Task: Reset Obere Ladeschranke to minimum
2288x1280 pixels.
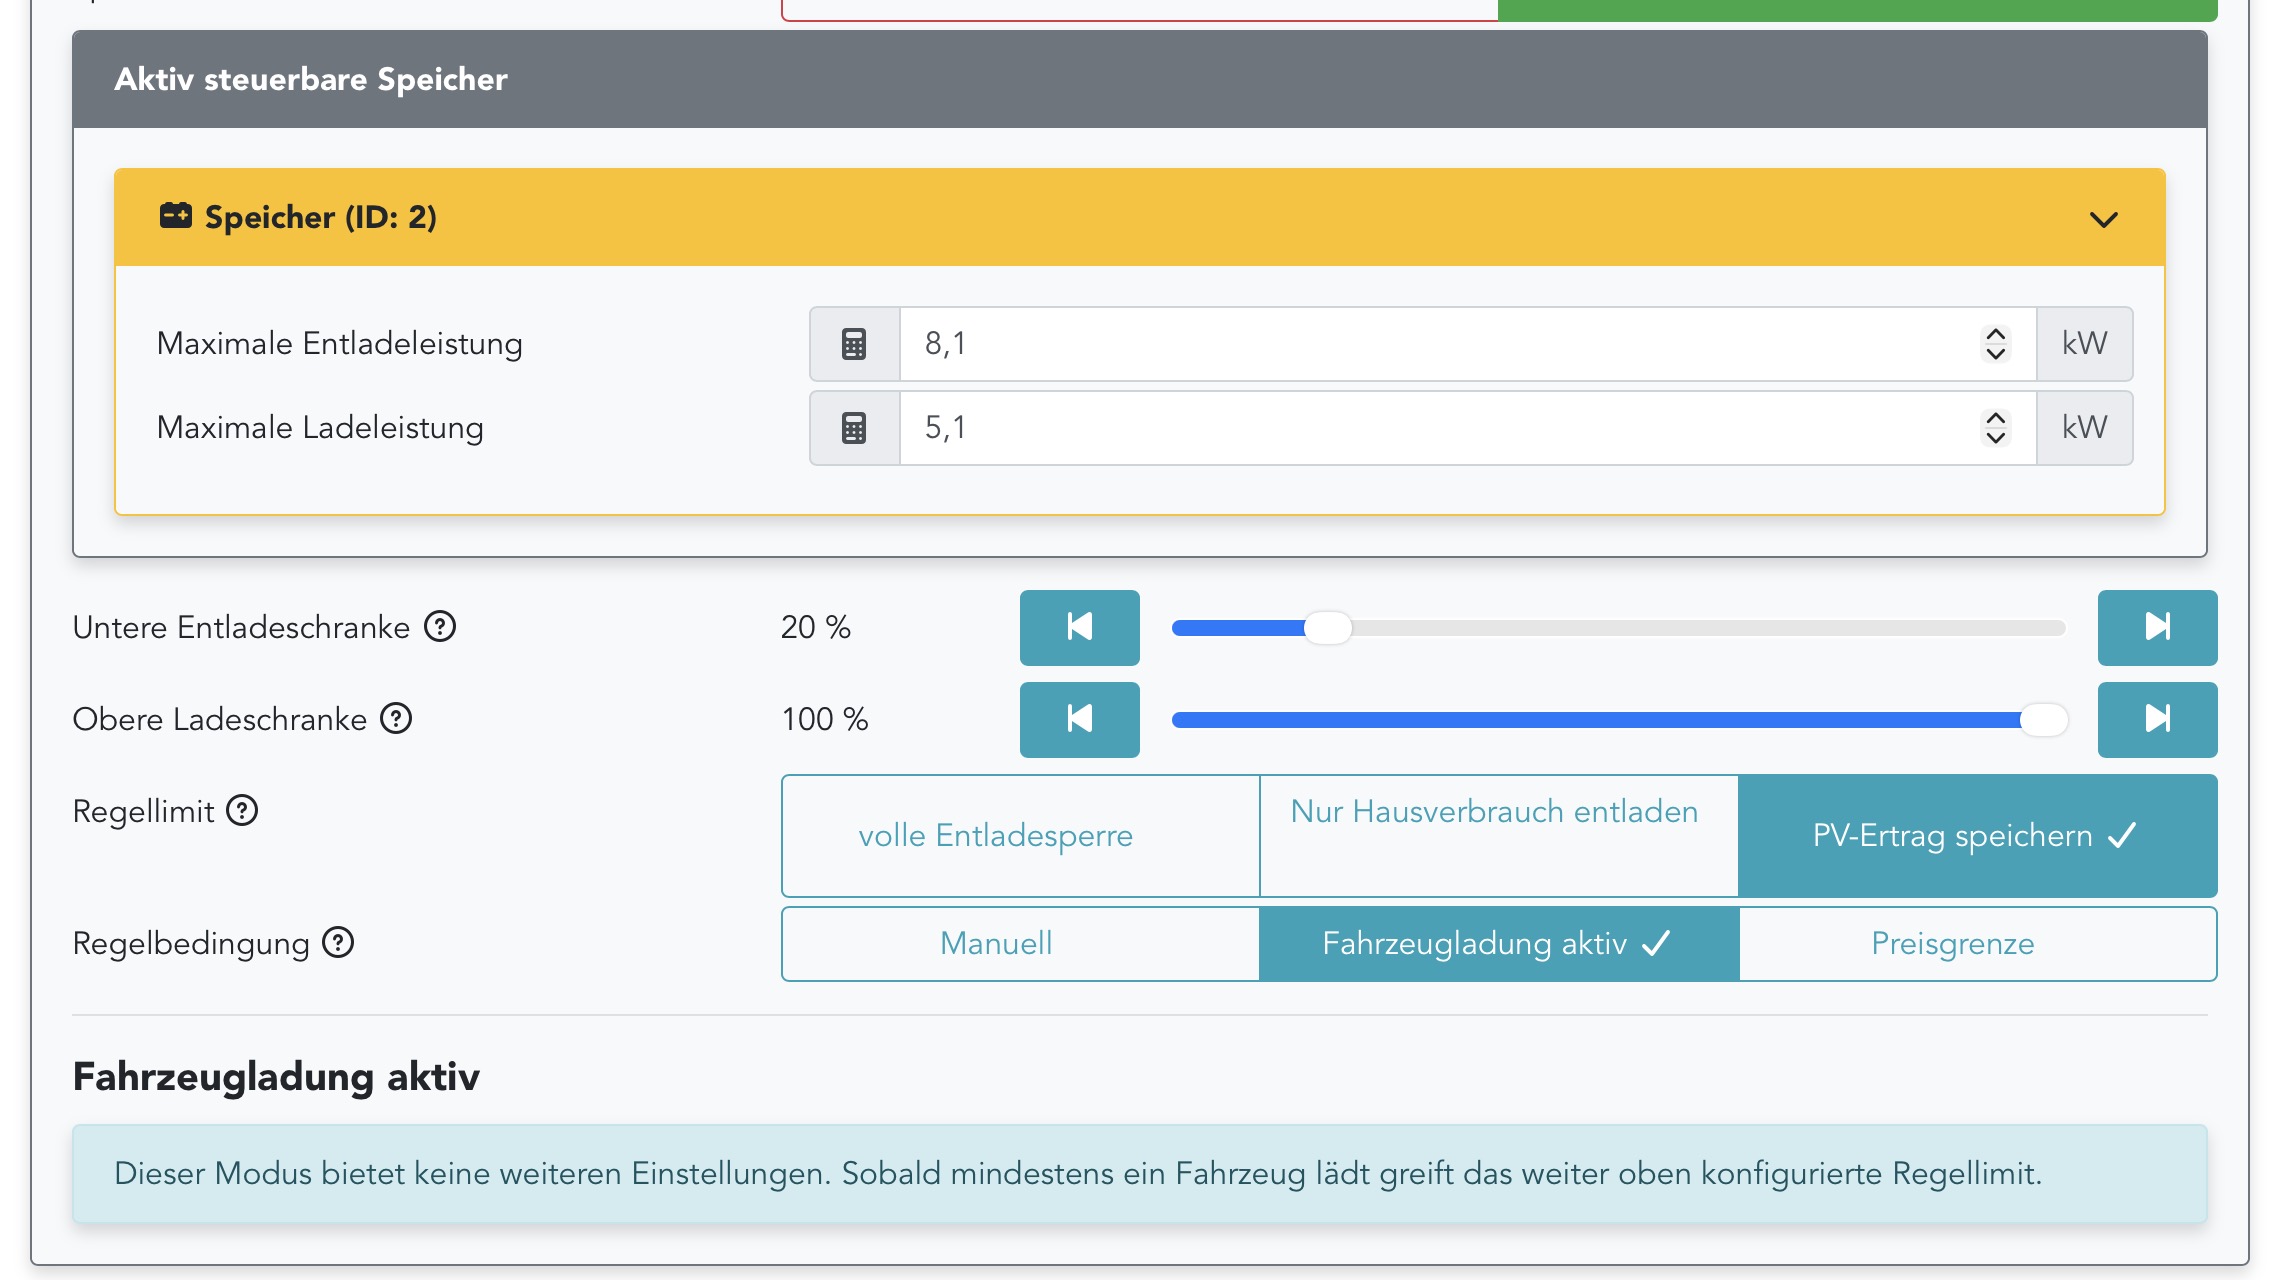Action: click(1079, 719)
